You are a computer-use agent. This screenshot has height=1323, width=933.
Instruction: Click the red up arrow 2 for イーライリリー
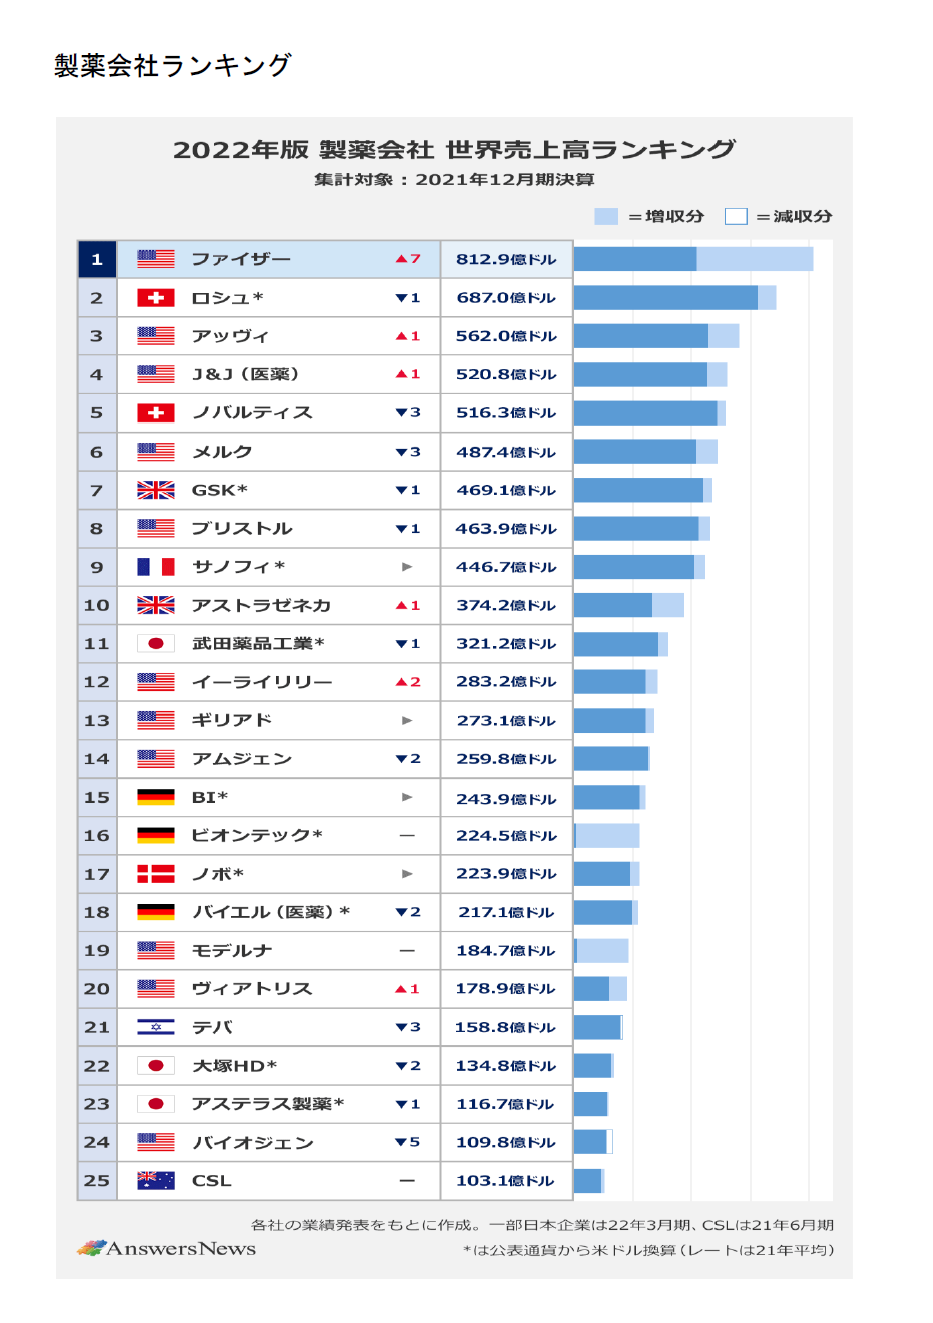pos(408,682)
